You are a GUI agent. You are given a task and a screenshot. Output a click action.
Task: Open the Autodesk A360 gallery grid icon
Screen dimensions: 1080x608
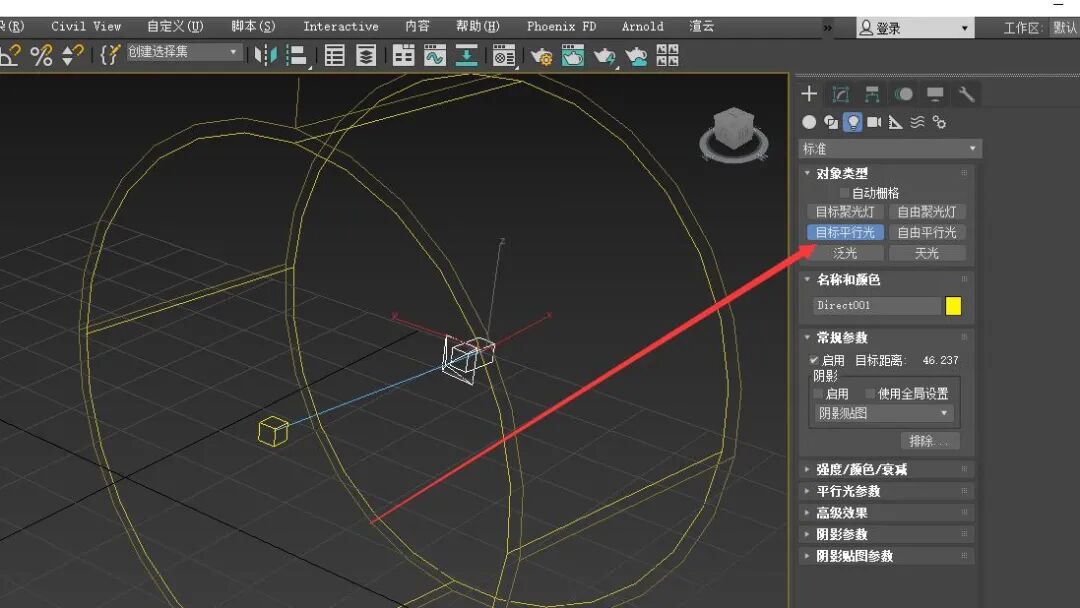pos(667,55)
